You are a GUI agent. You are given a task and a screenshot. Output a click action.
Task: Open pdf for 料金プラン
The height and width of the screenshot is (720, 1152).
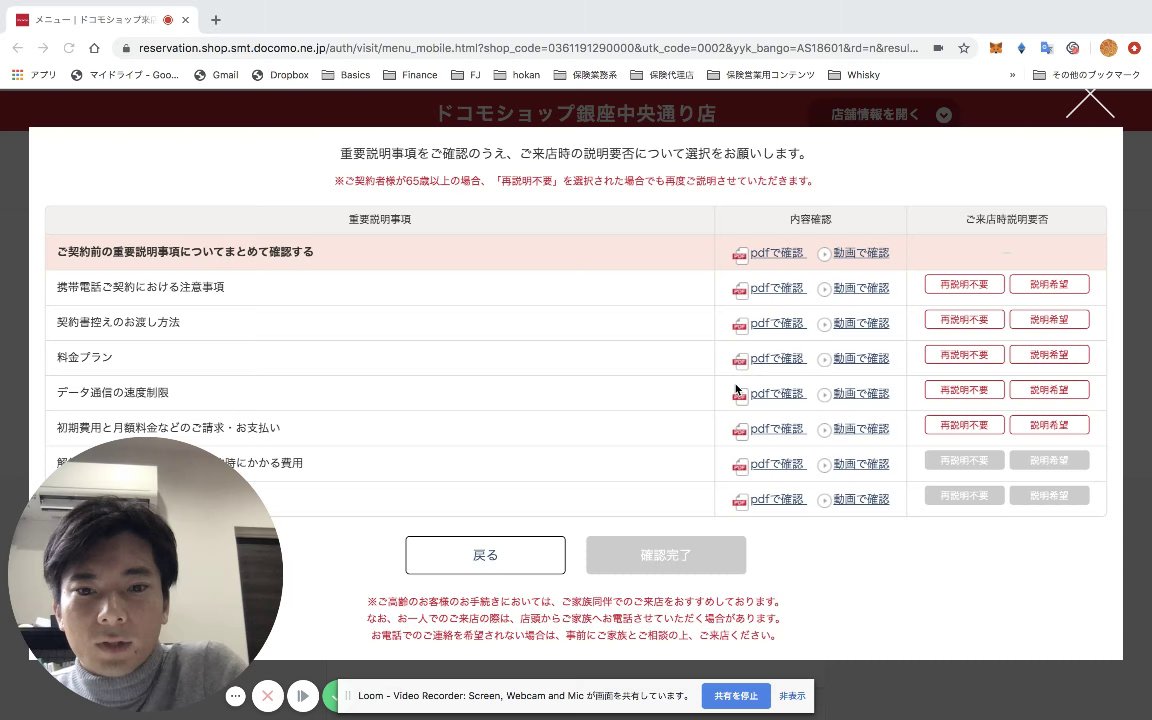click(777, 359)
